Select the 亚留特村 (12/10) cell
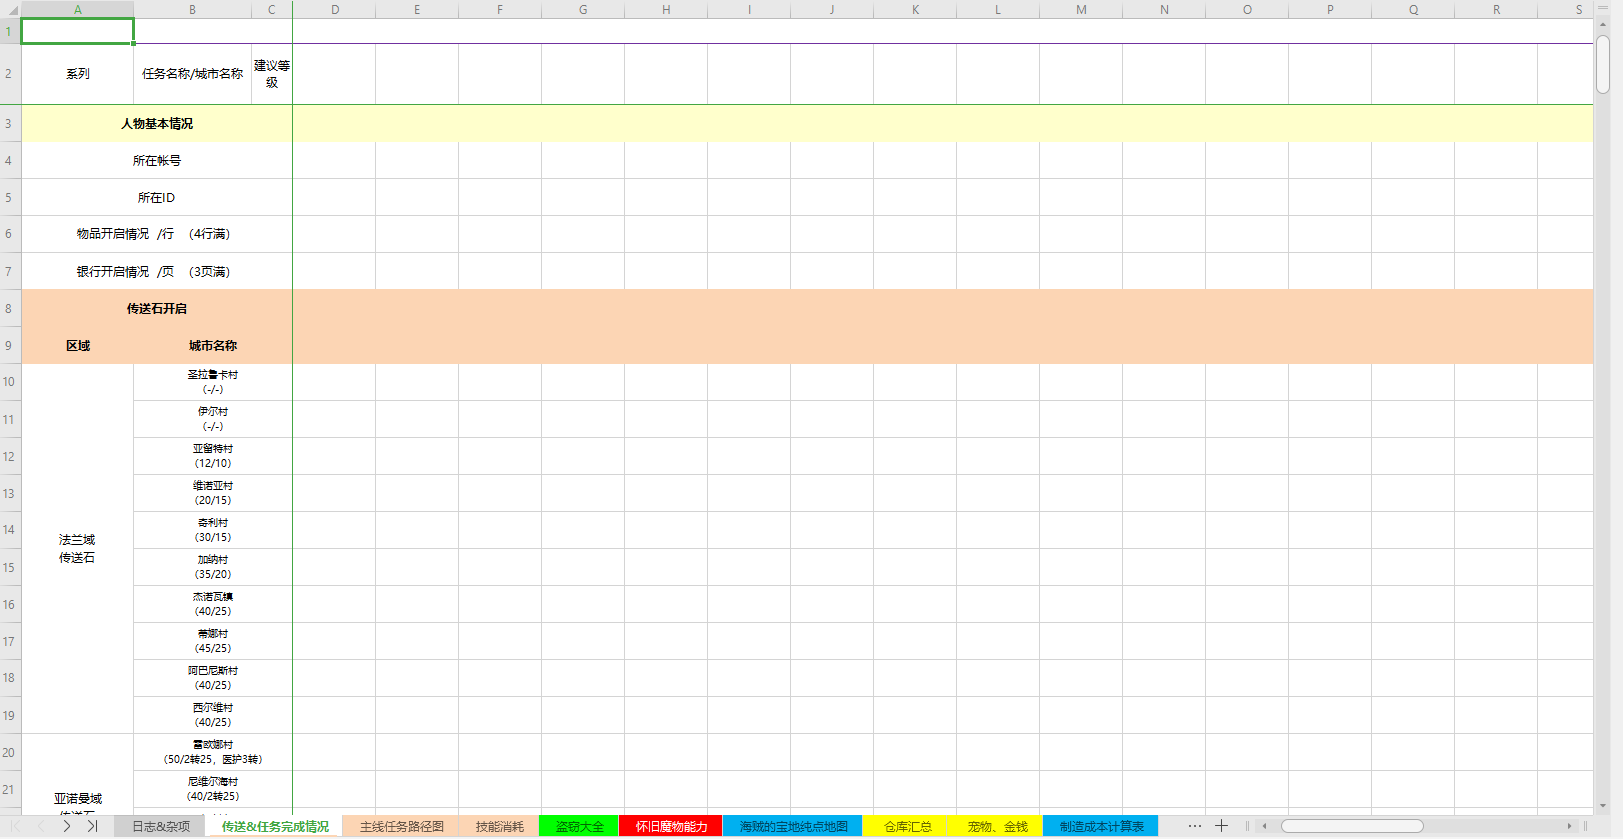 (x=213, y=456)
